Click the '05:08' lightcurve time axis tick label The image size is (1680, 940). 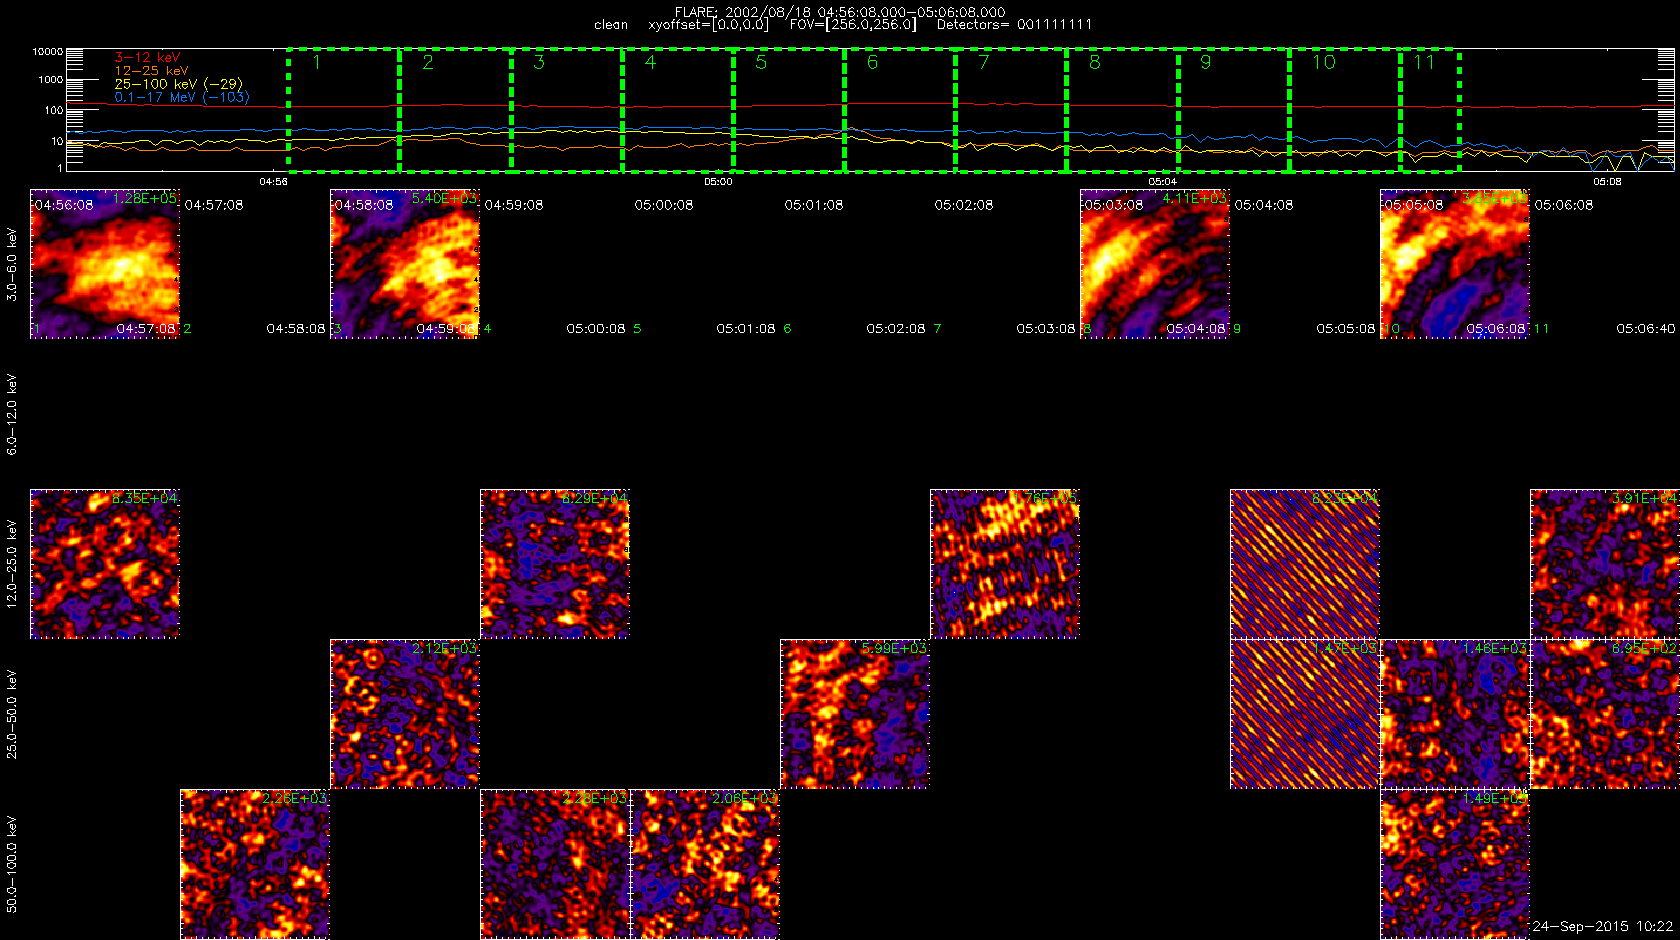[x=1607, y=182]
